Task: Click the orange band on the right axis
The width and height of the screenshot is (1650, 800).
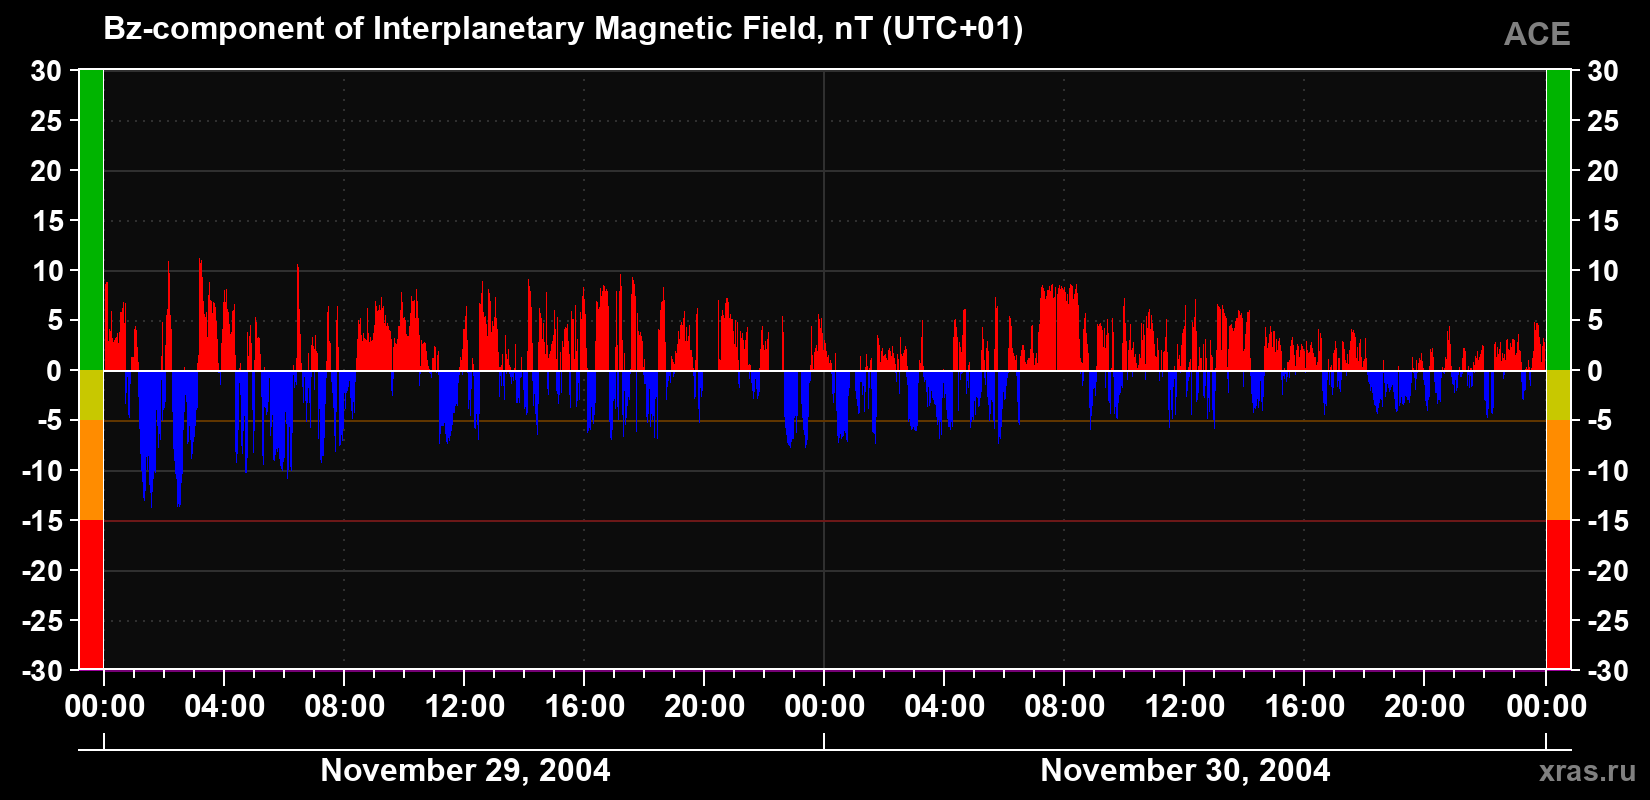Action: (x=1558, y=470)
